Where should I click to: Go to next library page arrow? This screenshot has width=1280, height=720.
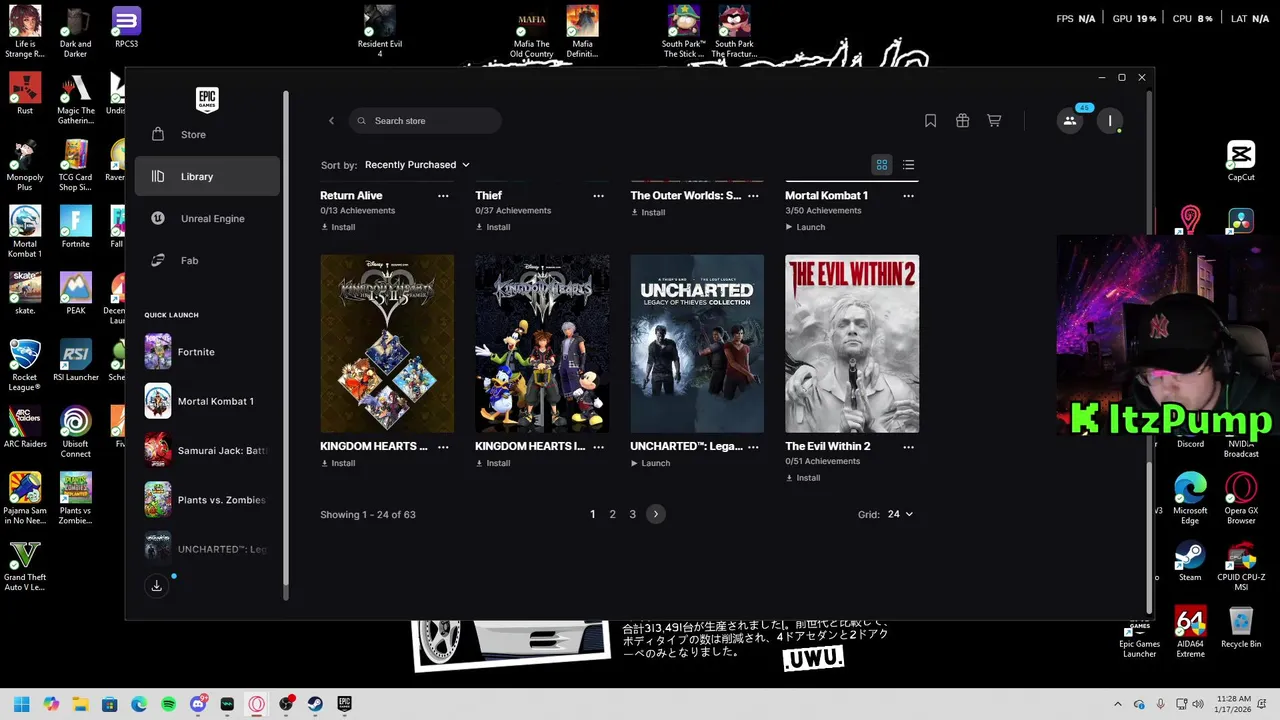(x=656, y=514)
